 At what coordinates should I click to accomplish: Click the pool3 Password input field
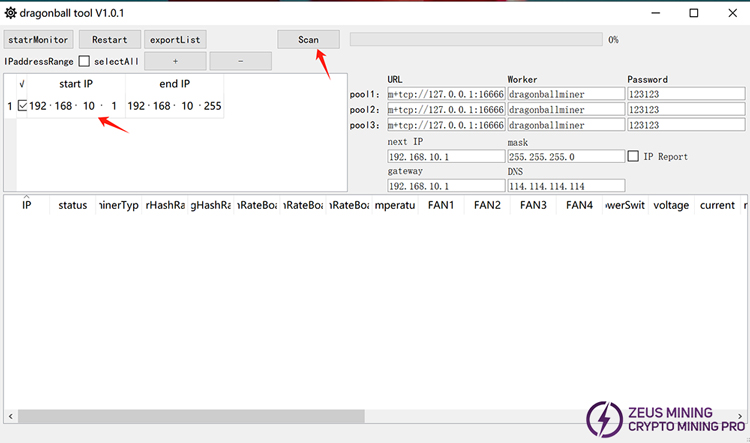click(685, 125)
